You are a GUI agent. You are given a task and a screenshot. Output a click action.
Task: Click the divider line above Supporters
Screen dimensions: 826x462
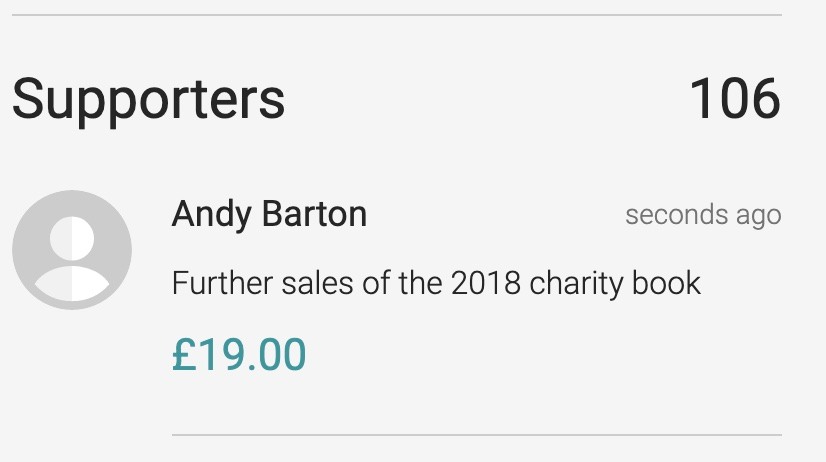pyautogui.click(x=397, y=15)
